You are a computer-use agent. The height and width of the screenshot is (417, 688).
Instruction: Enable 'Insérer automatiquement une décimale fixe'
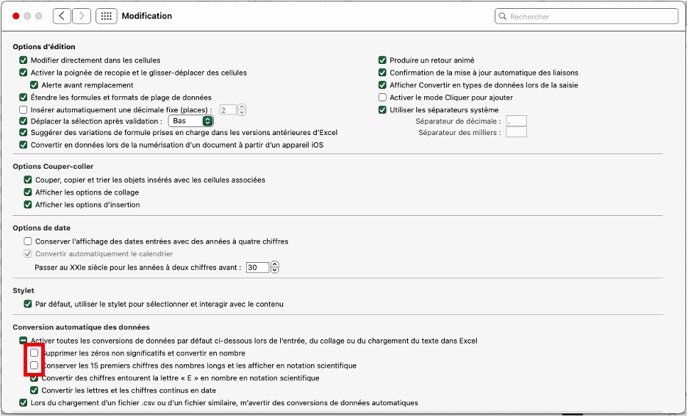(24, 109)
